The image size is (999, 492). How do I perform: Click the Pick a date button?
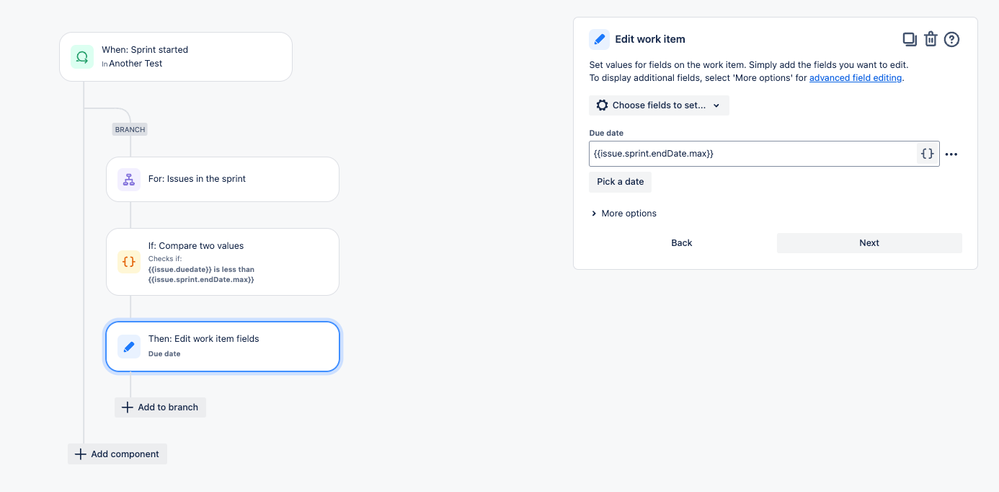pos(620,182)
